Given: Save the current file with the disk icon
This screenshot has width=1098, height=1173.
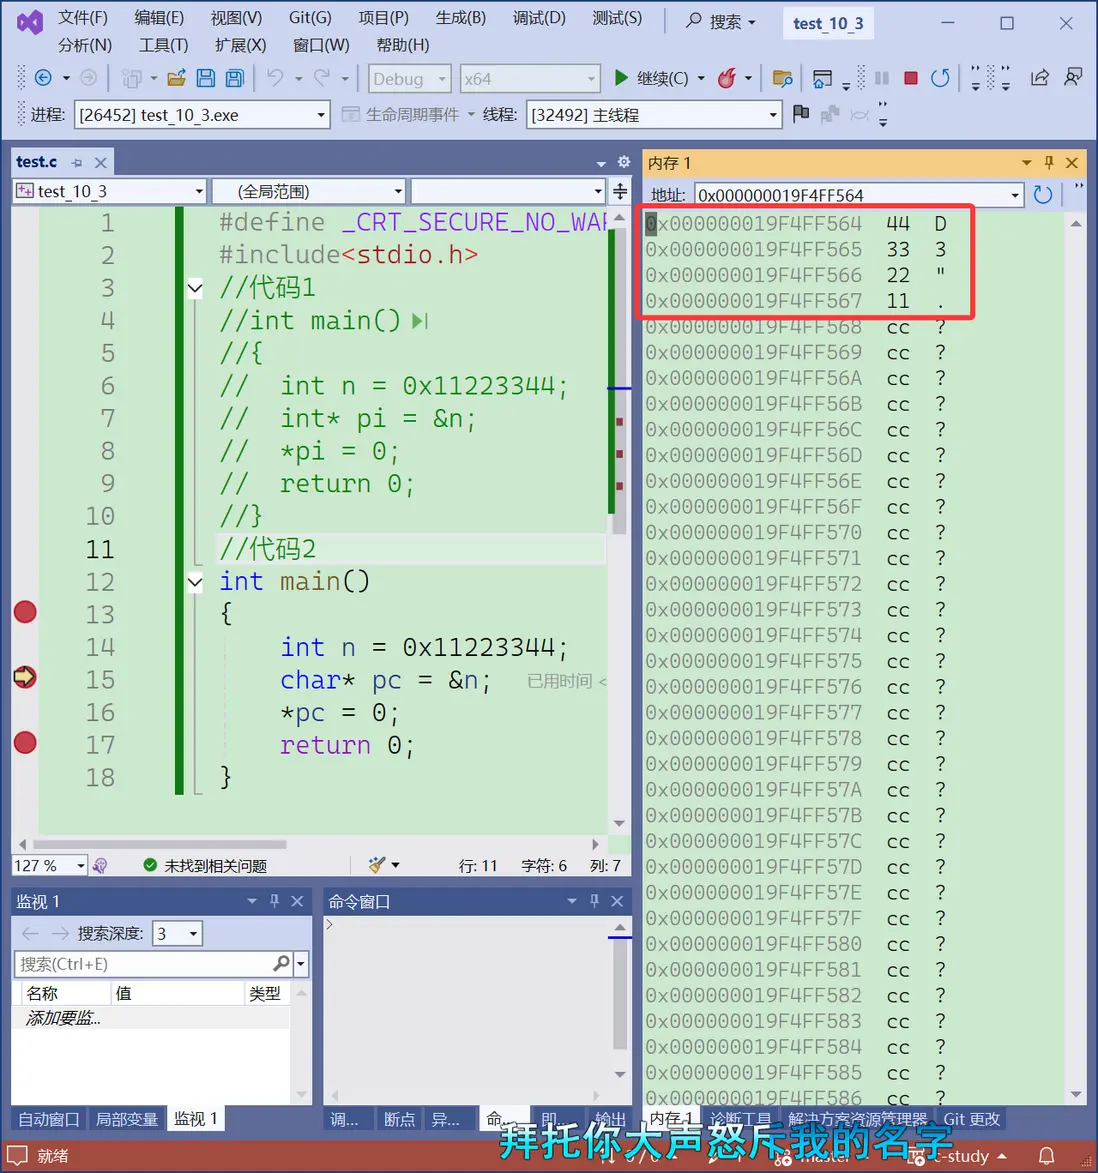Looking at the screenshot, I should coord(206,78).
